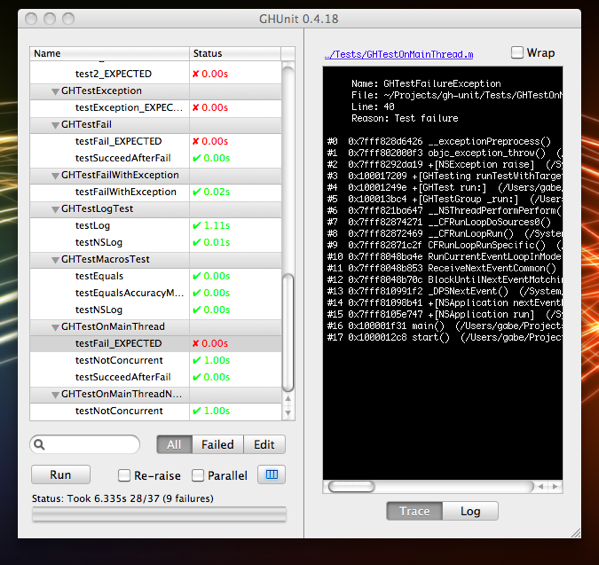Click the red X on test2_EXPECTED

point(196,74)
